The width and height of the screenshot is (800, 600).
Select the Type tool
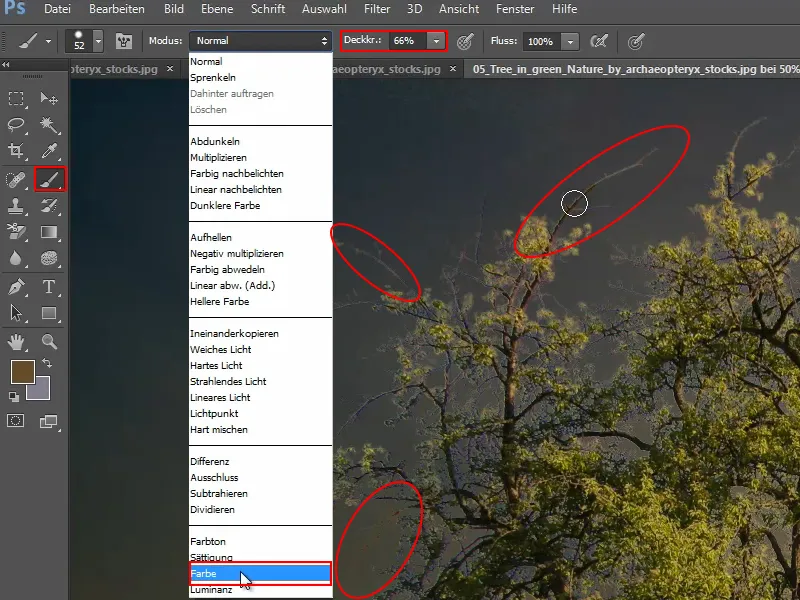[49, 287]
